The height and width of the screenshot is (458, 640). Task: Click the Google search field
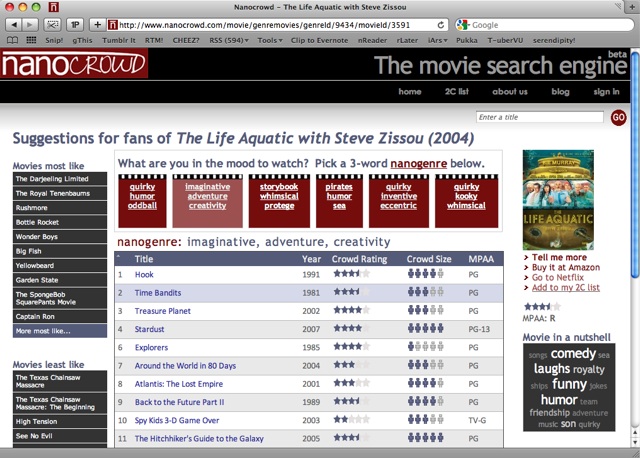click(x=545, y=25)
